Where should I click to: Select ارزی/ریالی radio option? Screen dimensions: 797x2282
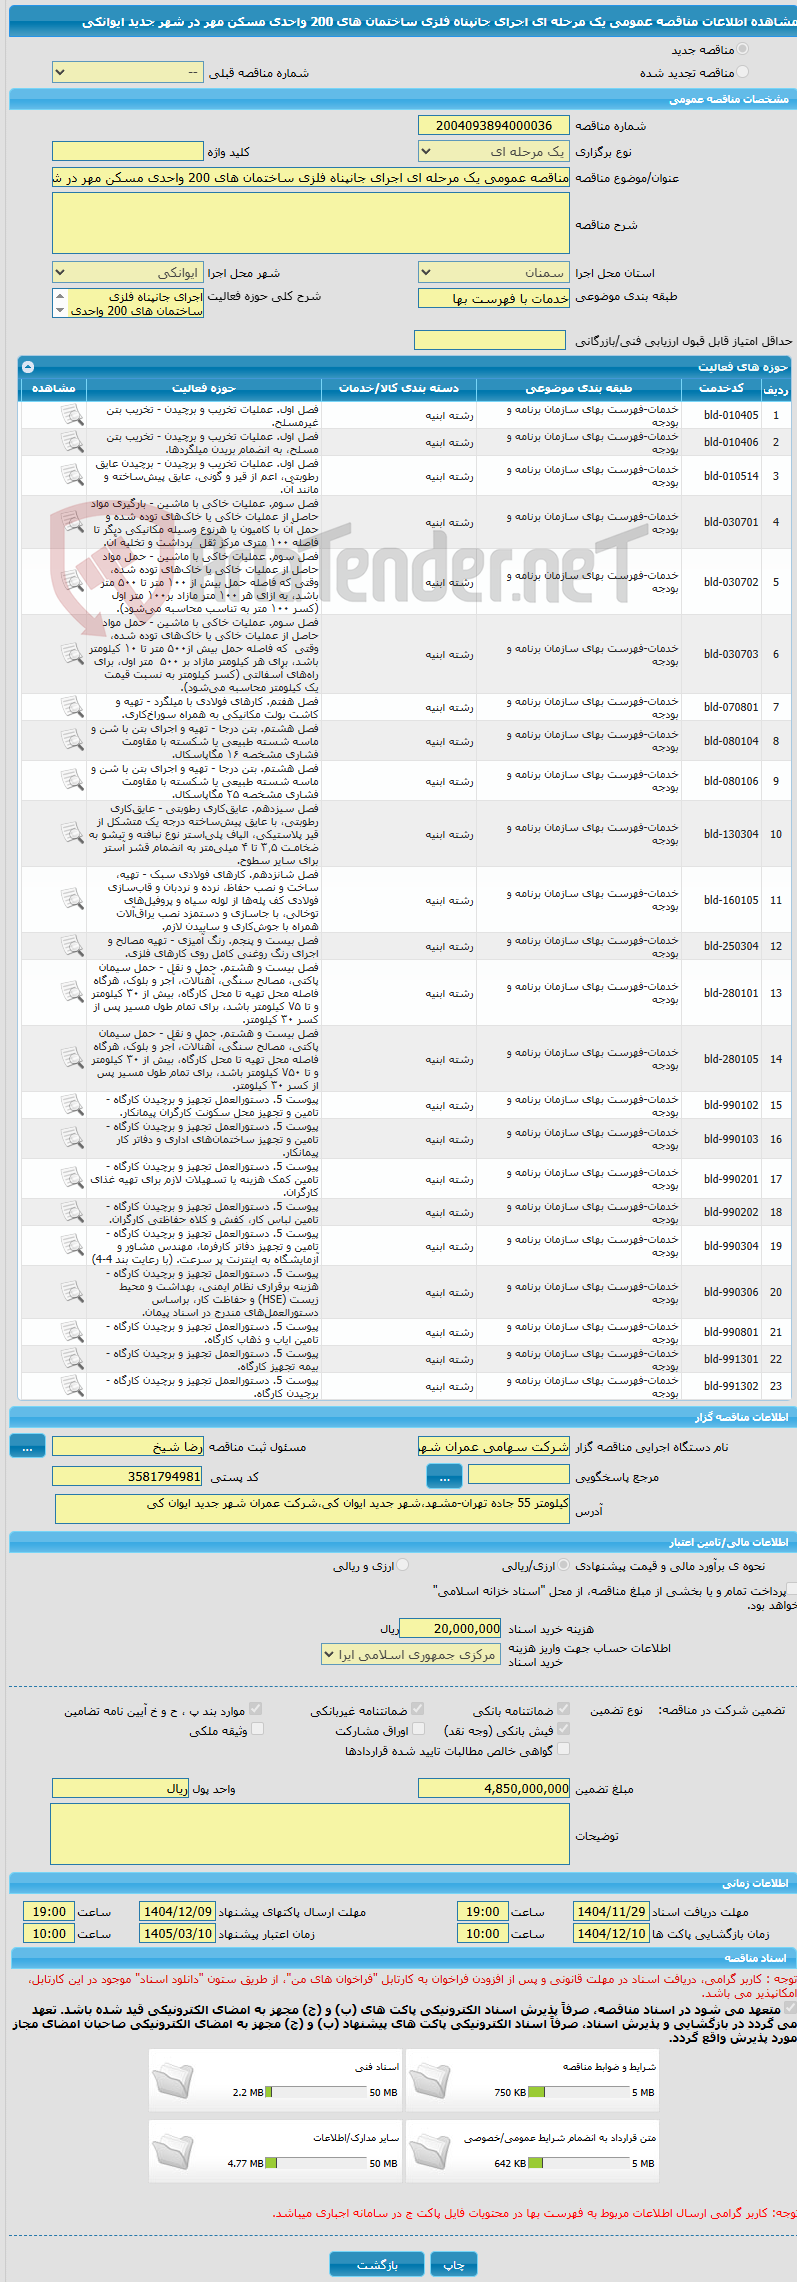[x=564, y=1565]
